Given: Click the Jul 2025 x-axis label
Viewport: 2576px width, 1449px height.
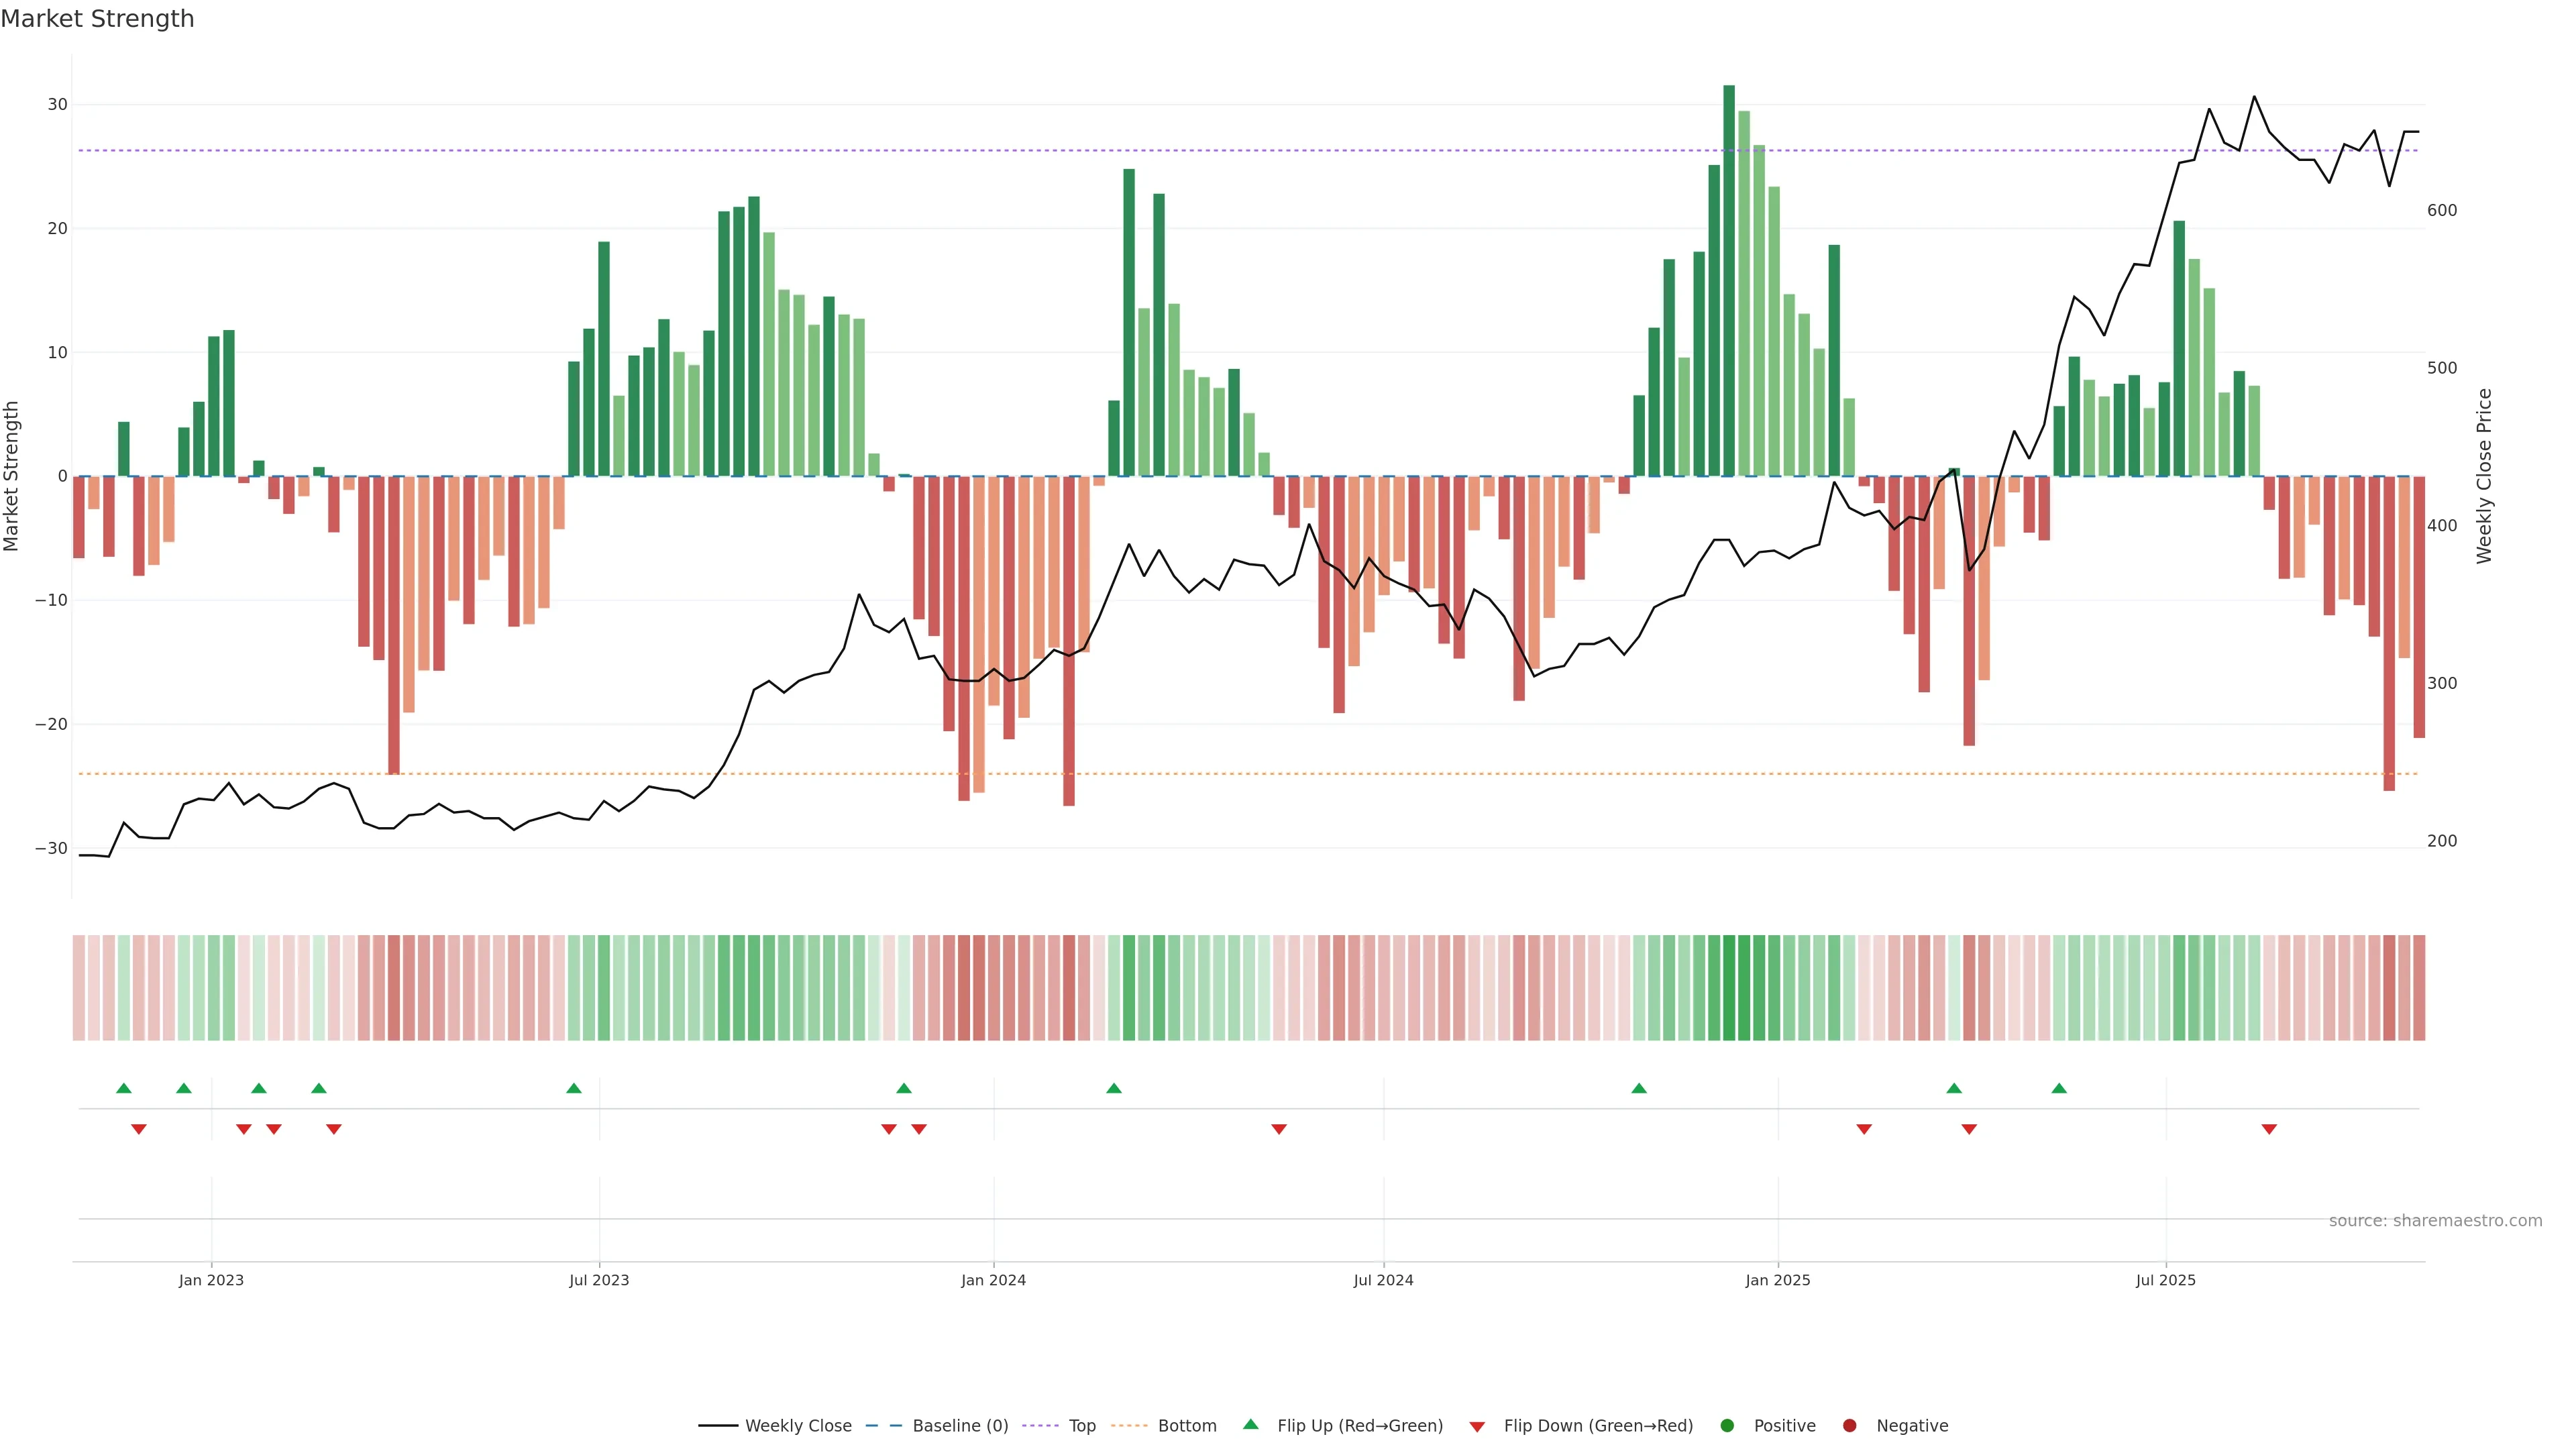Looking at the screenshot, I should coord(2165,1280).
